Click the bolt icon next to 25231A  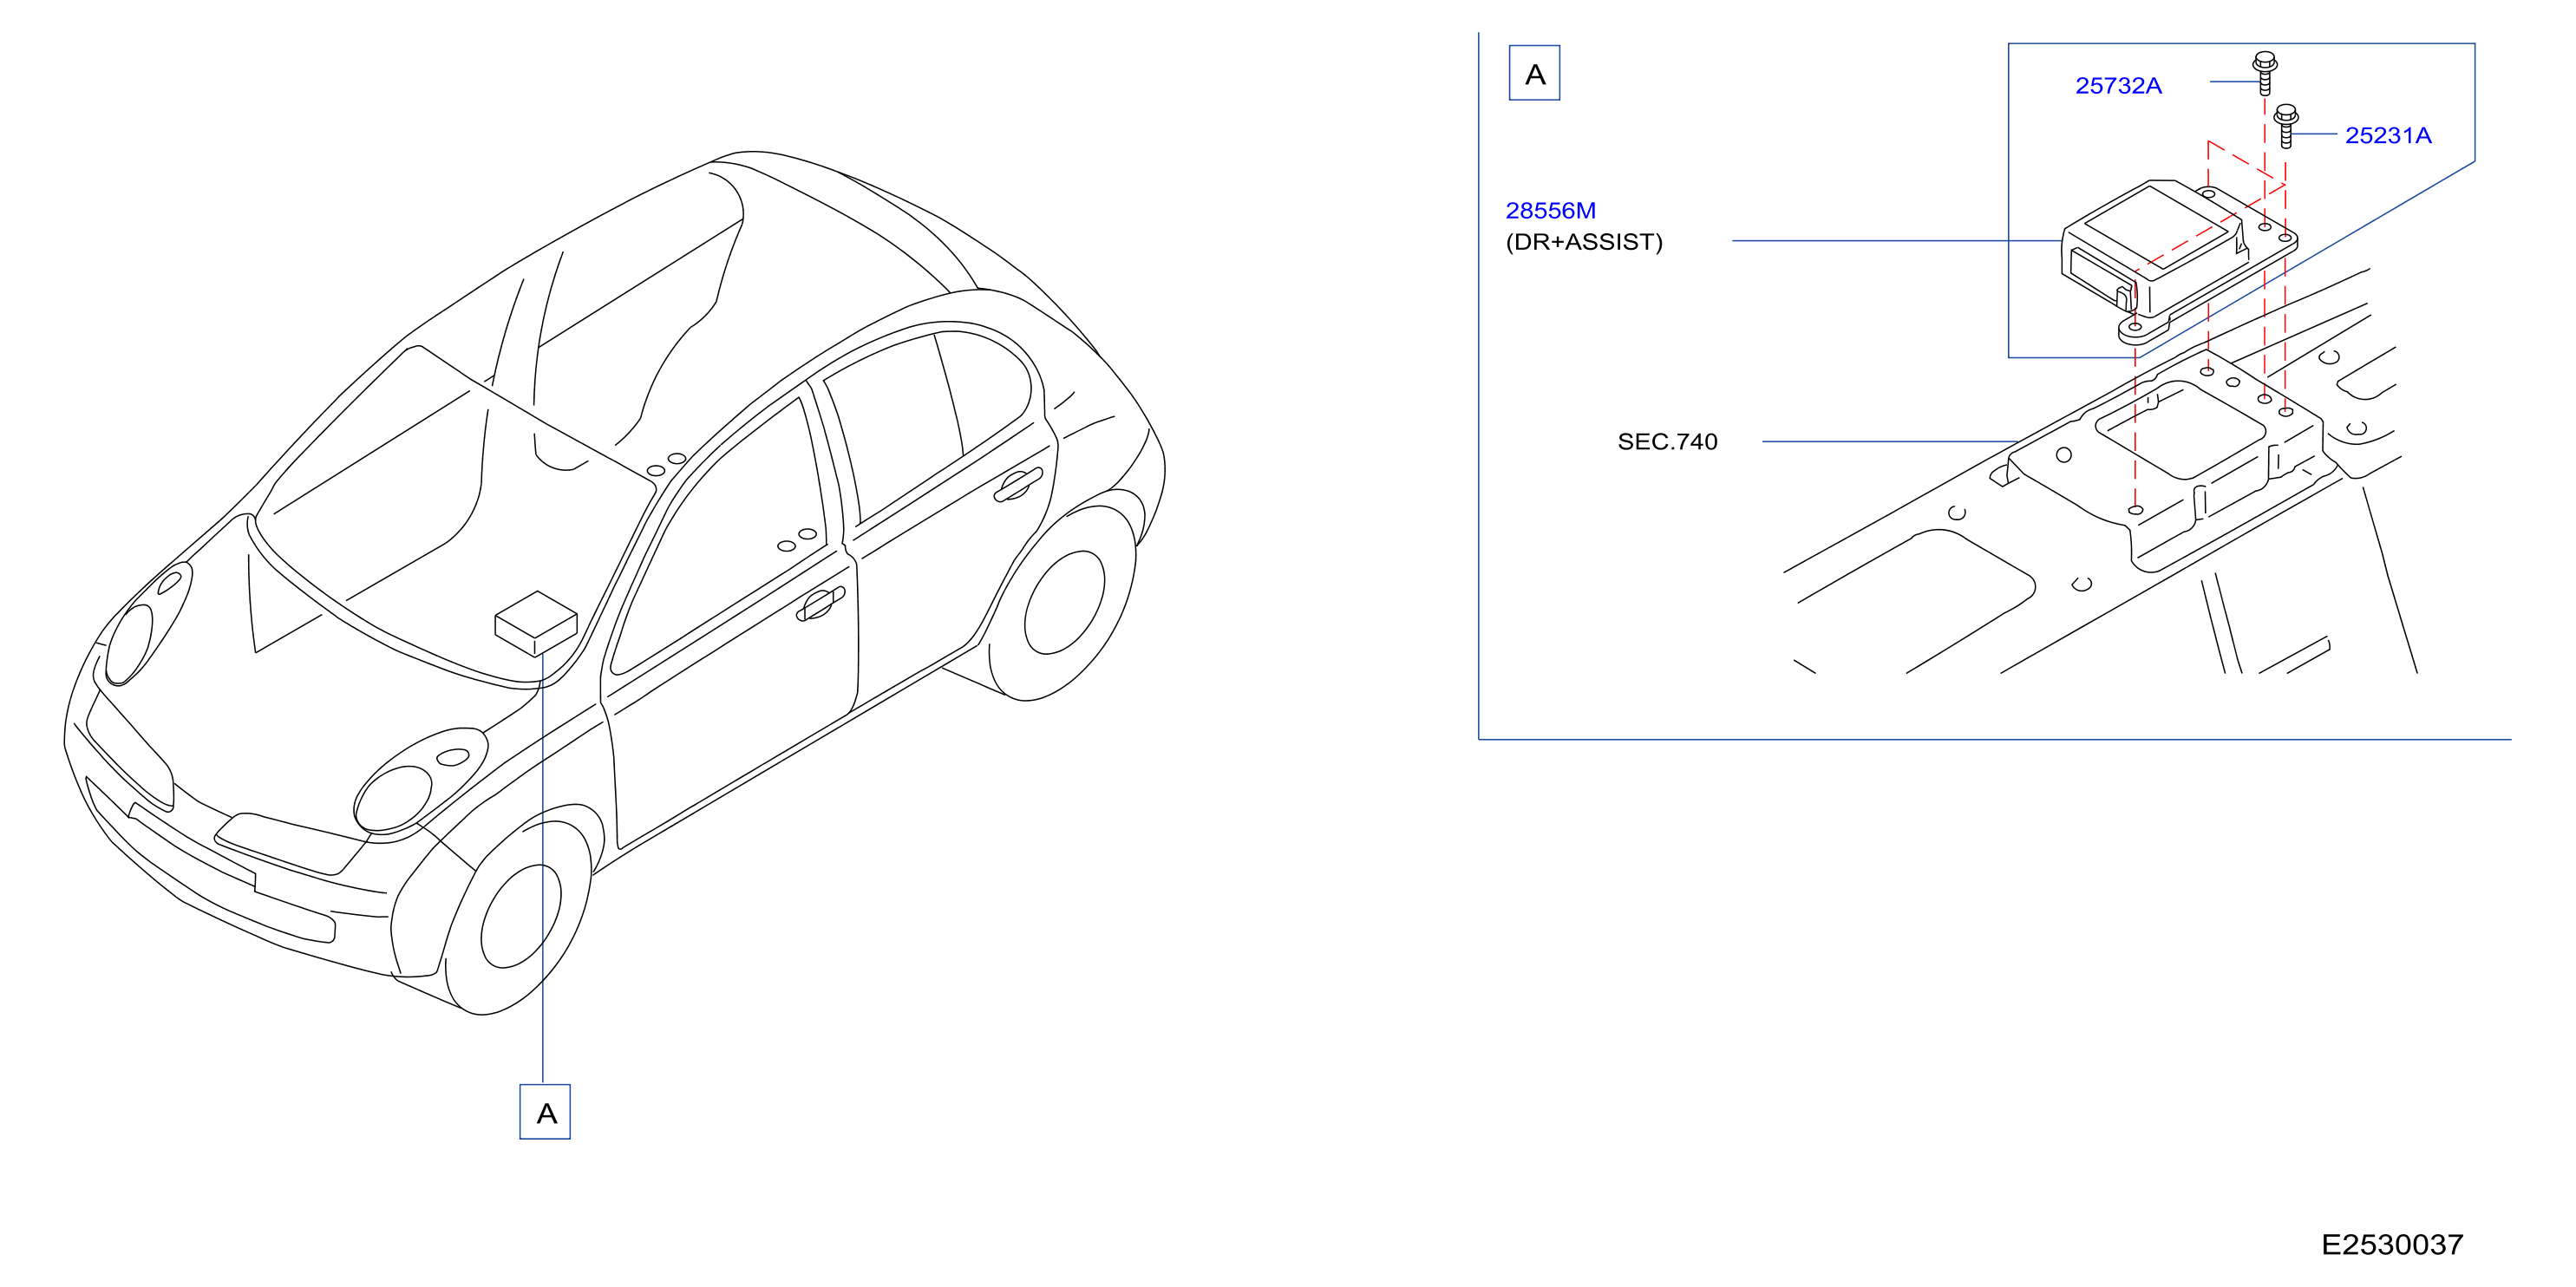(2286, 126)
